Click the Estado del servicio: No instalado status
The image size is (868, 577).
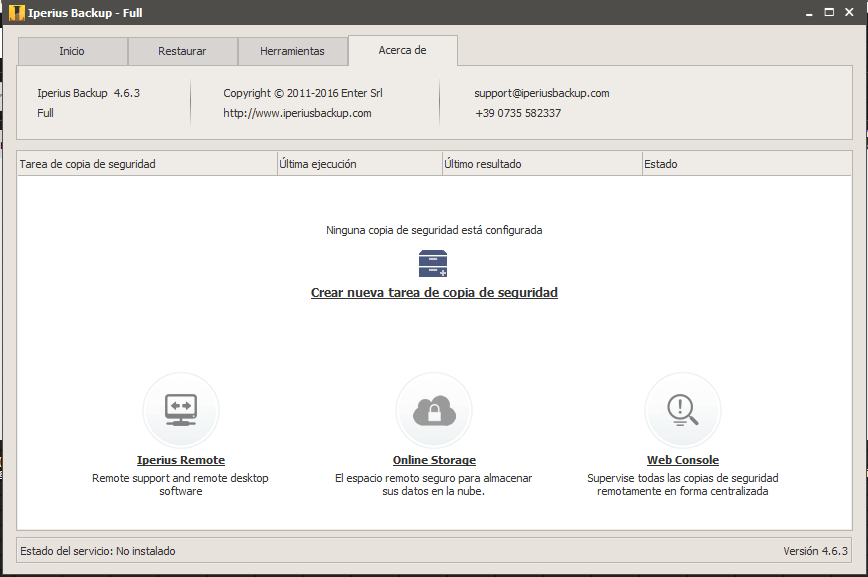click(x=98, y=551)
